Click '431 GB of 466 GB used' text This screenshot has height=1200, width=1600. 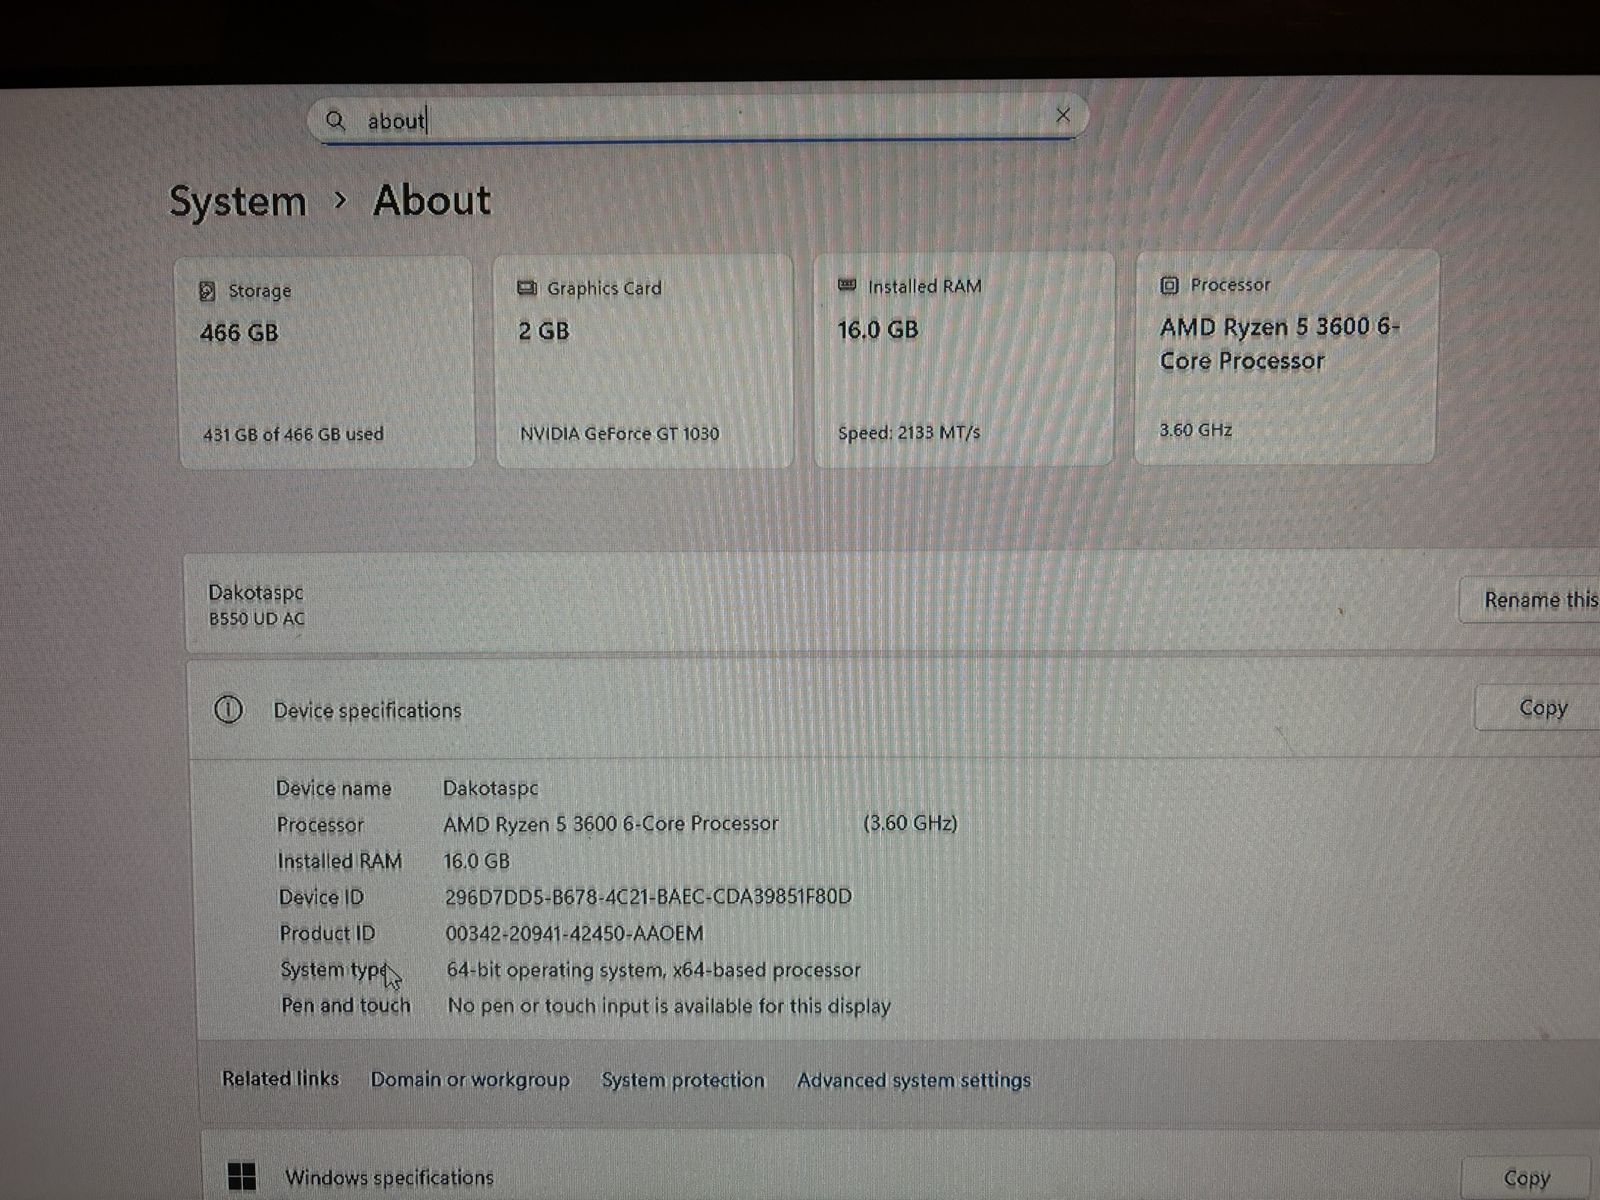(293, 434)
